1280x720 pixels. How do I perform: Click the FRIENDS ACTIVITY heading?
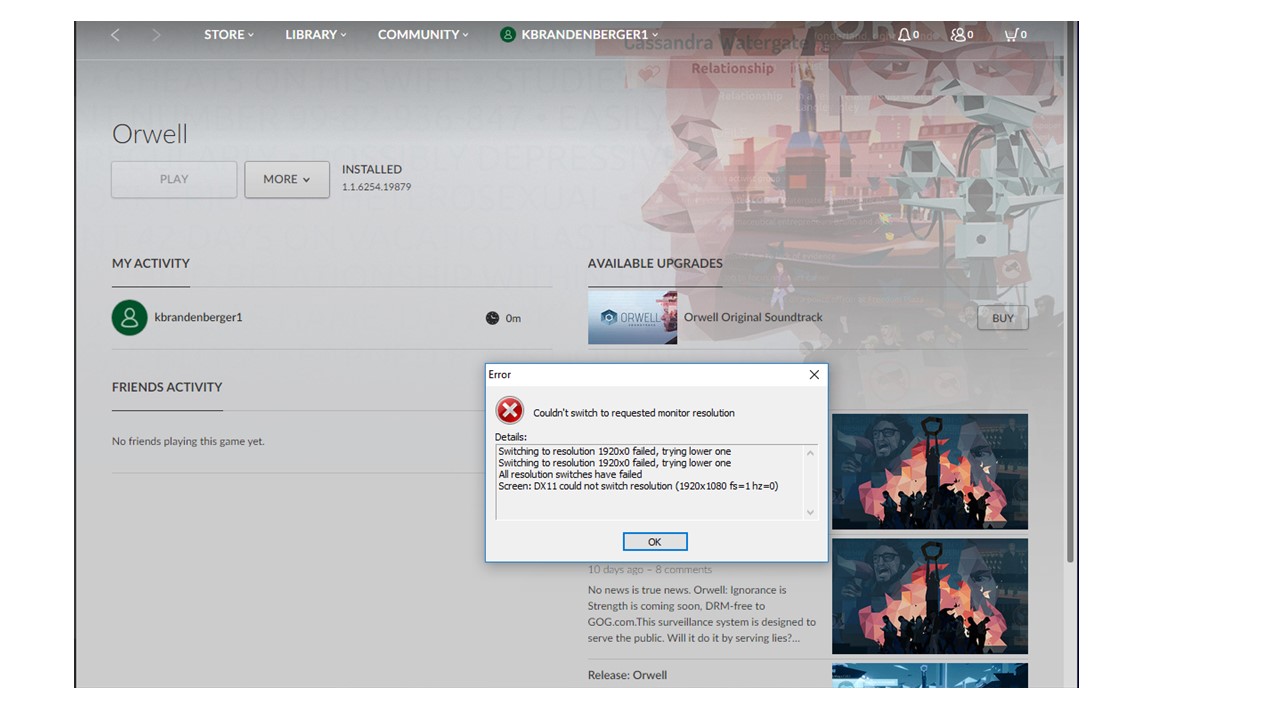coord(167,387)
